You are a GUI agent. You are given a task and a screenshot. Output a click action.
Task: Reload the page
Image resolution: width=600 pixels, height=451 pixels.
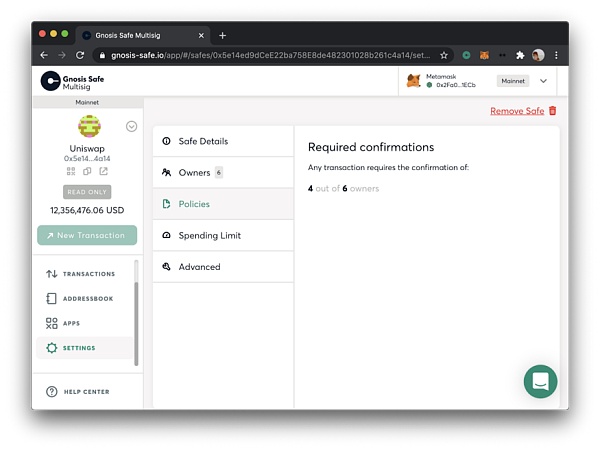[x=78, y=55]
